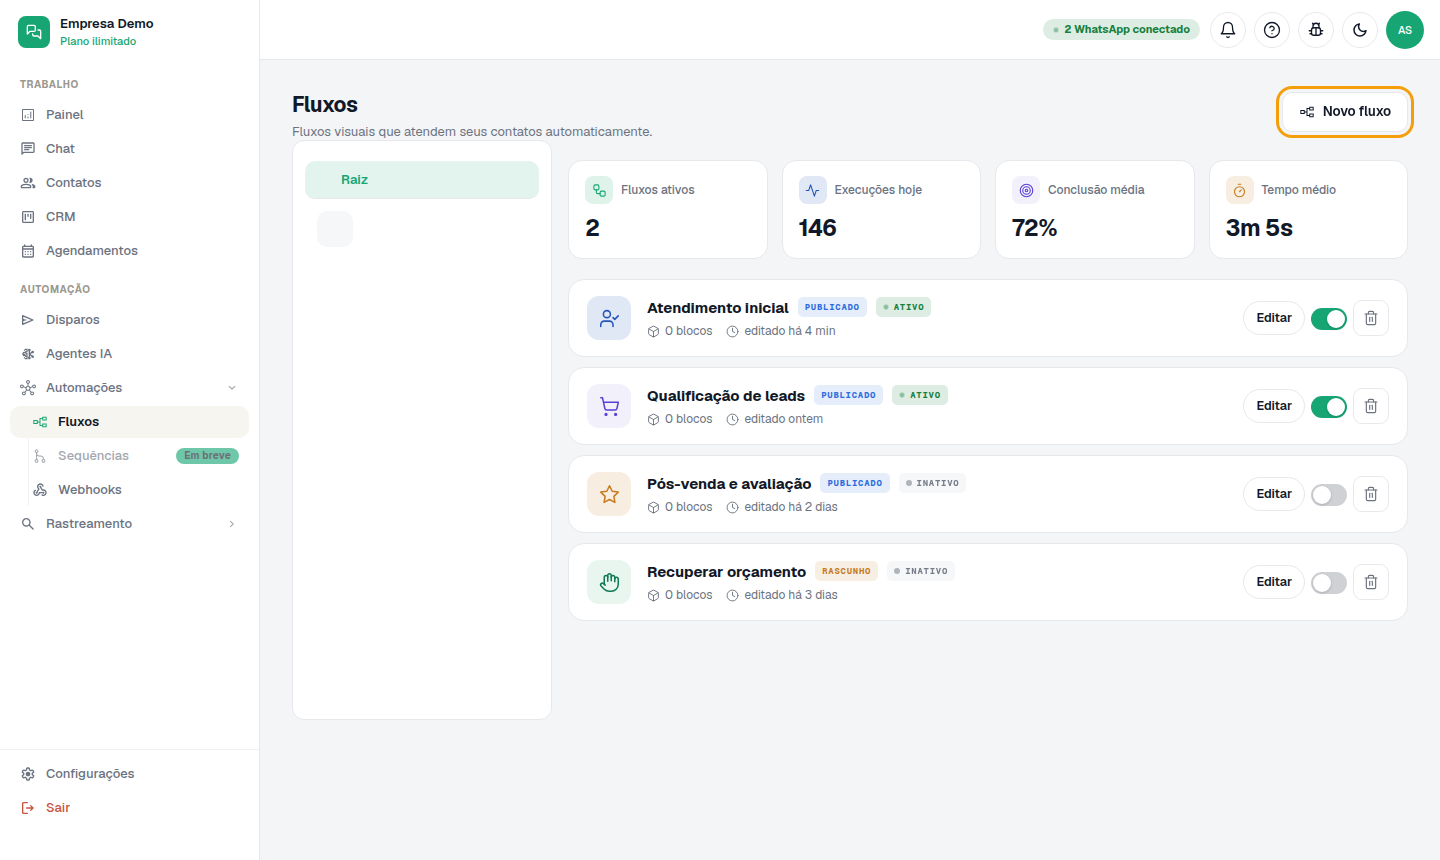Viewport: 1440px width, 860px height.
Task: Open the help question mark icon
Action: (1272, 30)
